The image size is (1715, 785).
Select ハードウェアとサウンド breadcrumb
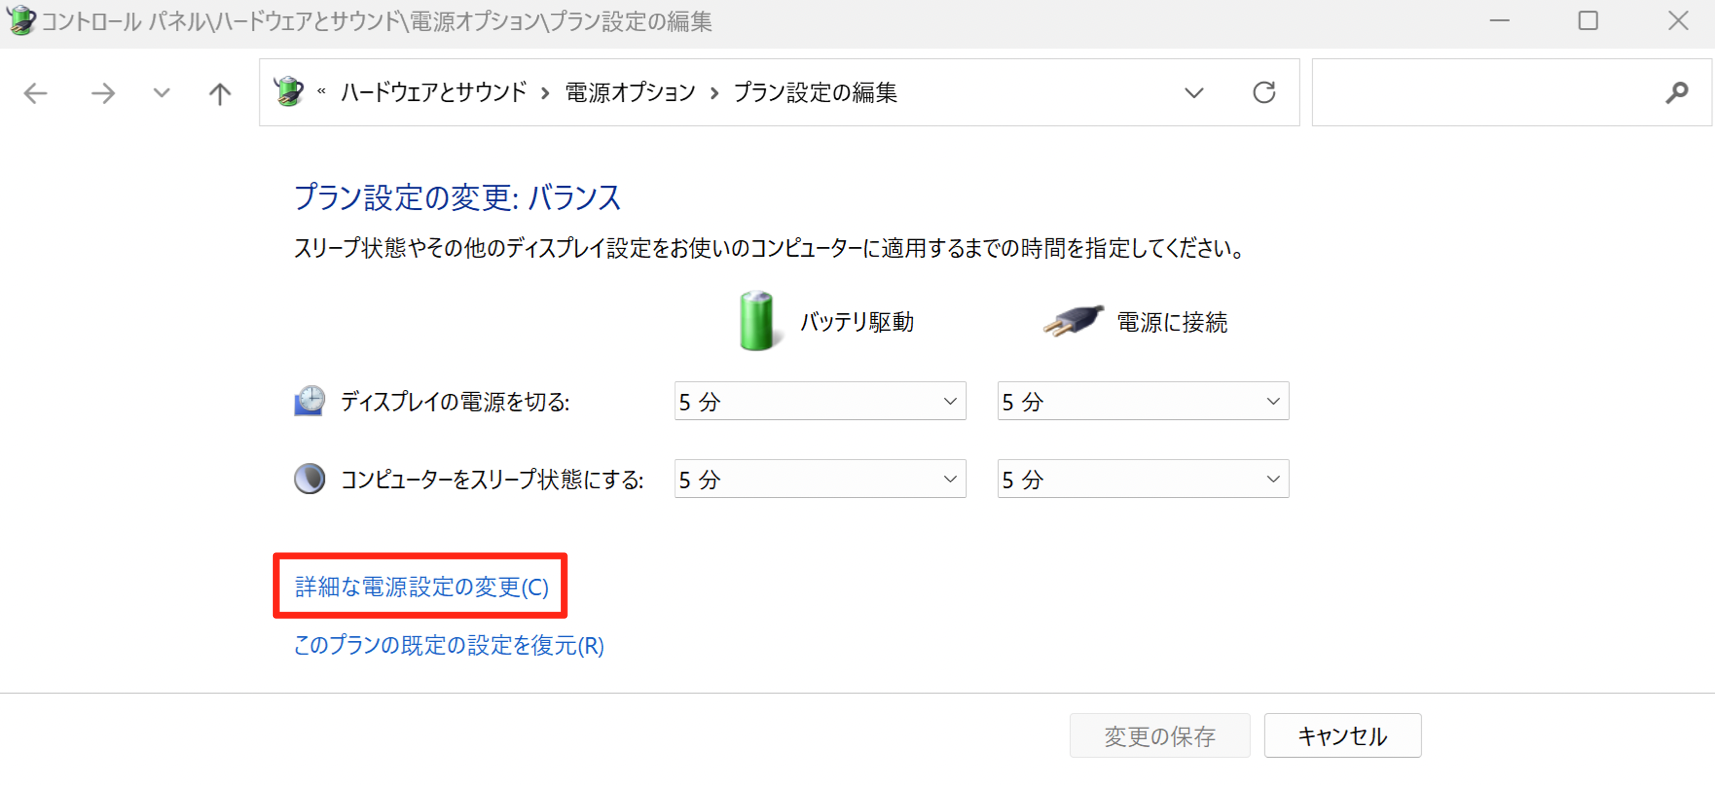click(433, 93)
